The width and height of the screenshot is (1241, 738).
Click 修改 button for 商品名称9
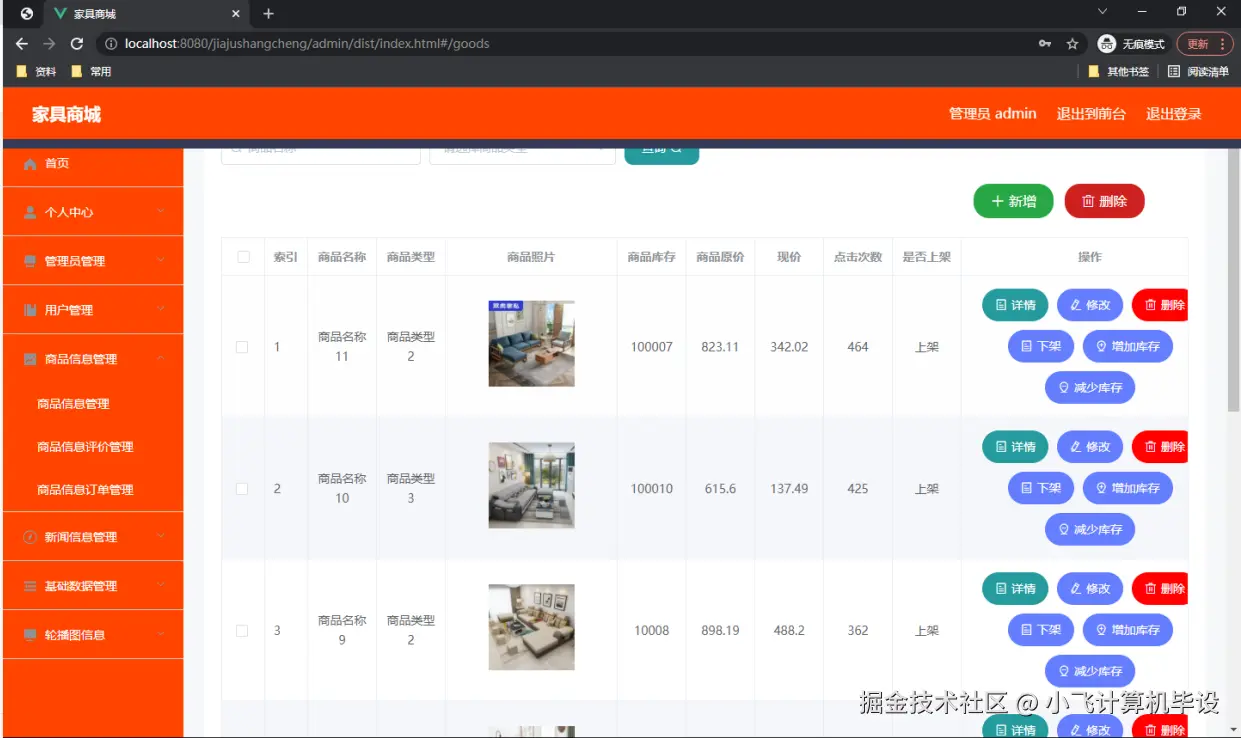coord(1090,589)
